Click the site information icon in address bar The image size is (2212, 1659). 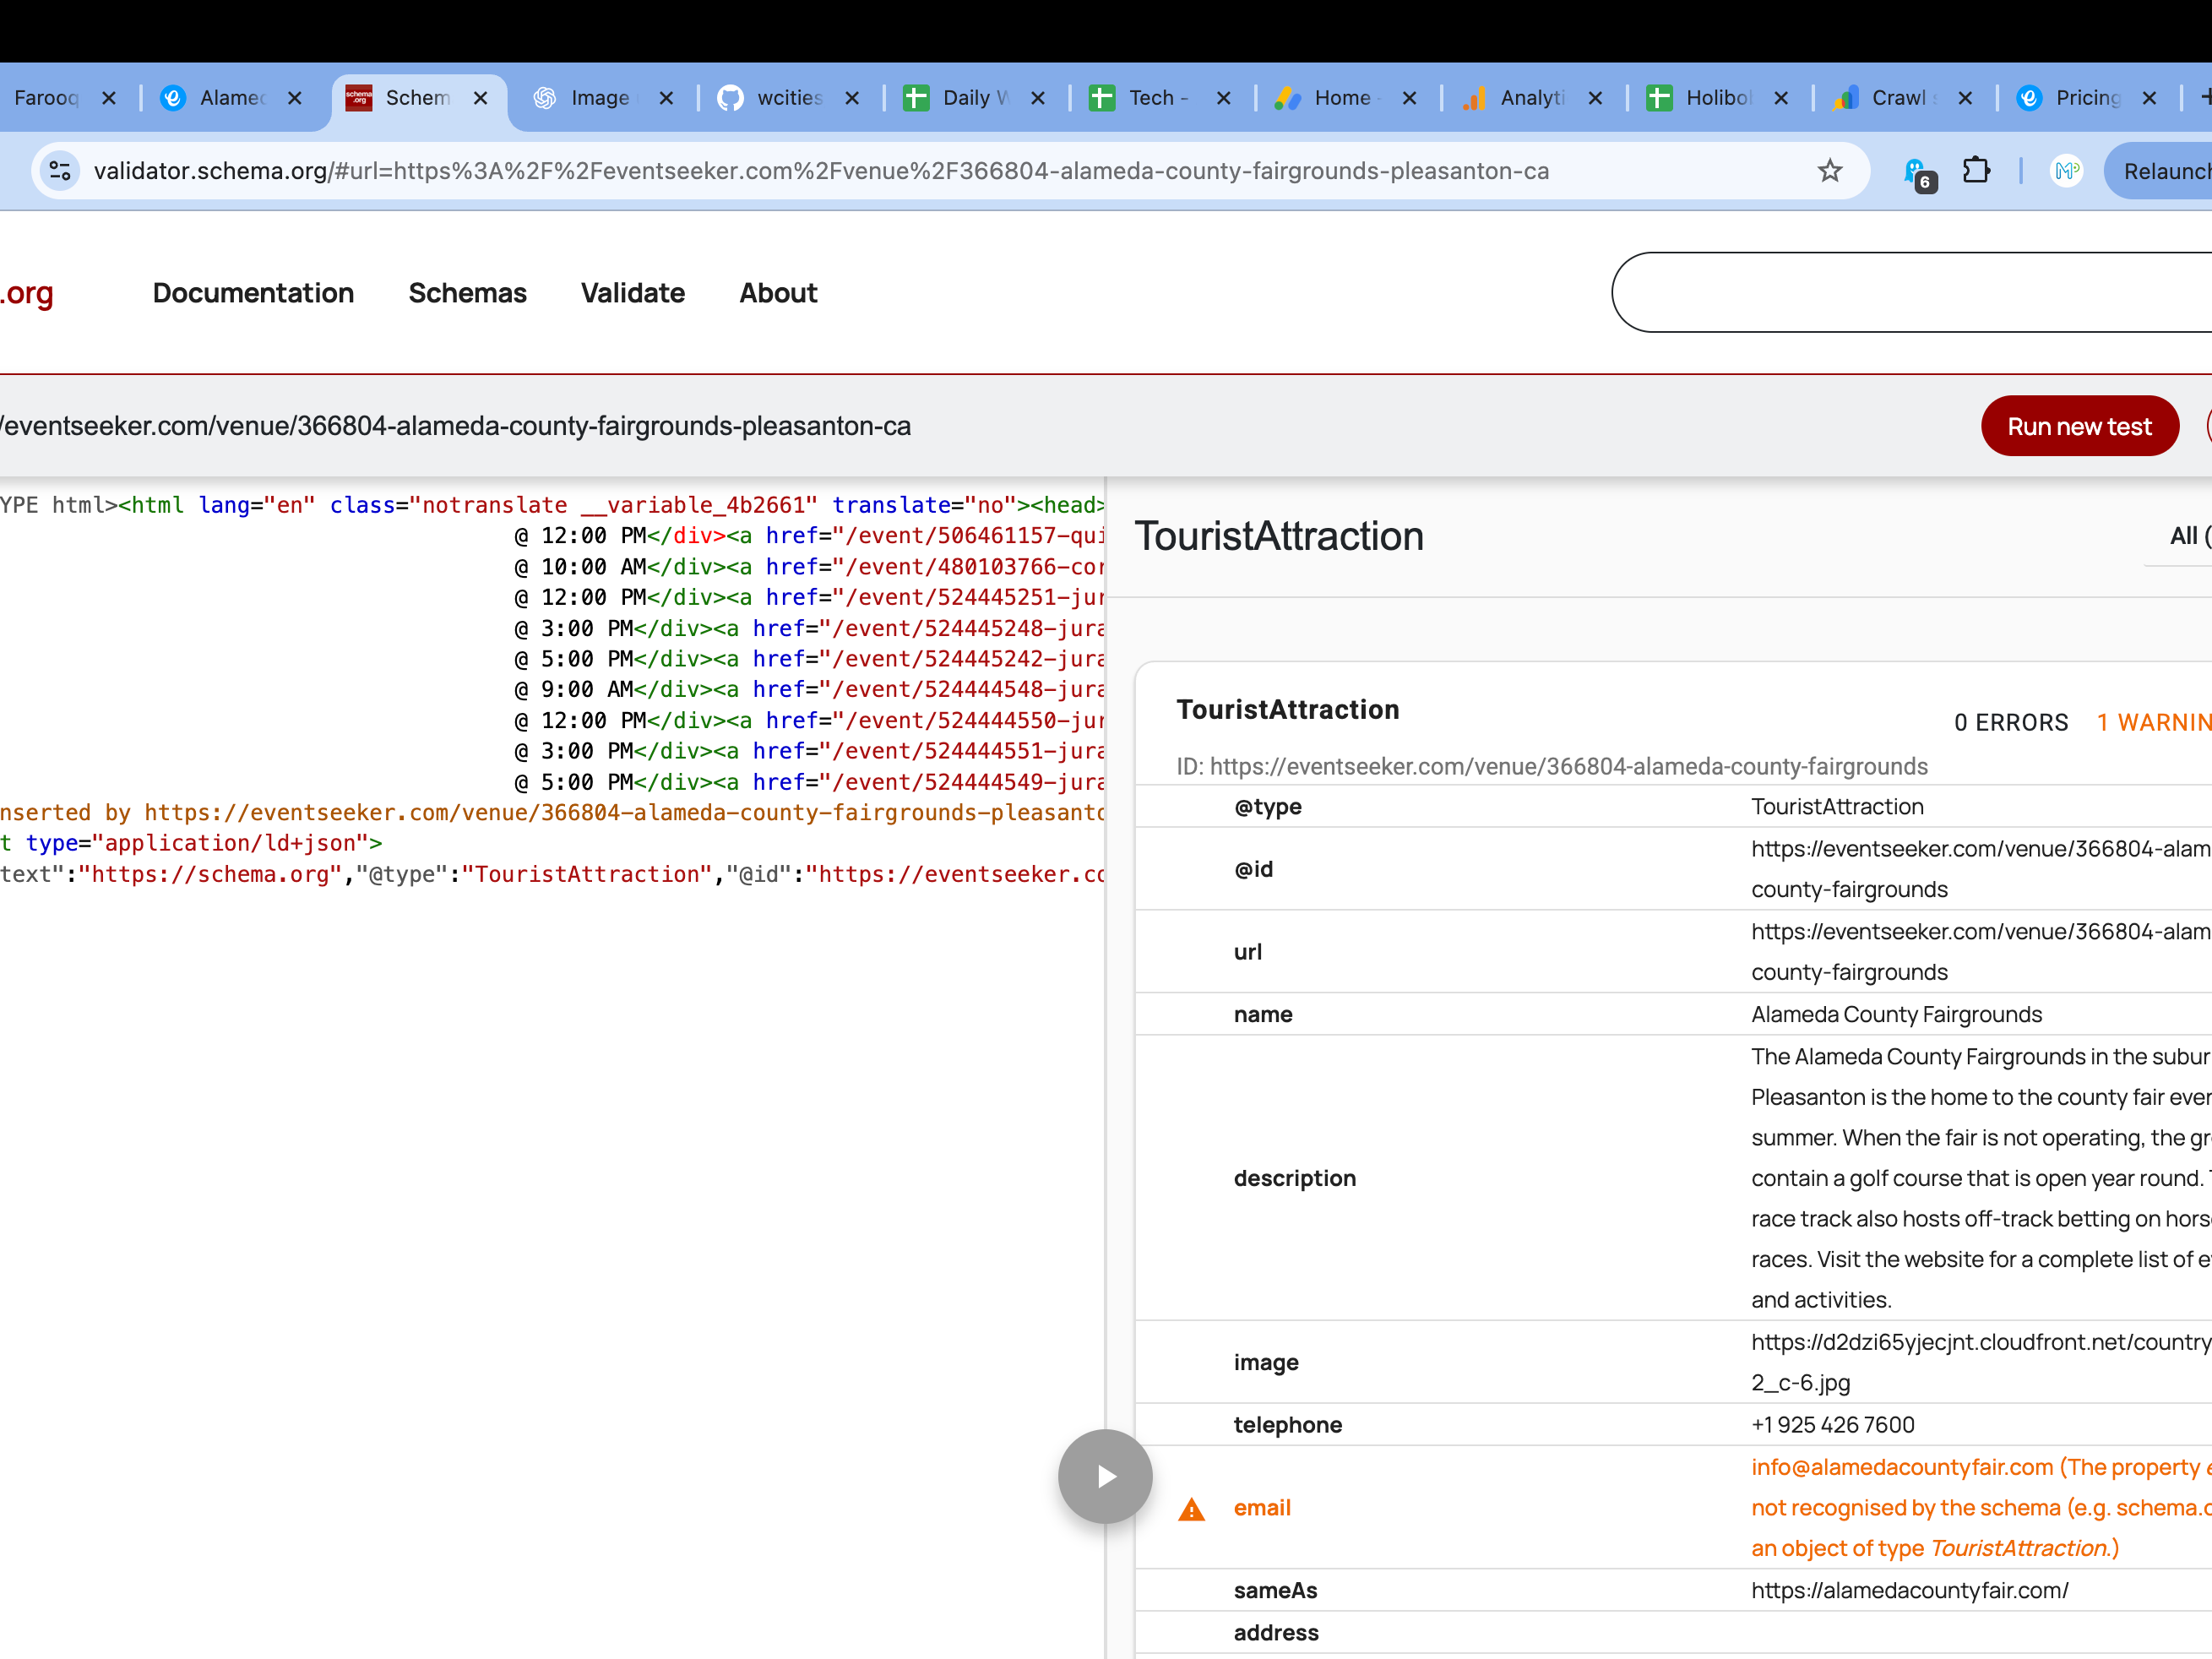[x=60, y=171]
